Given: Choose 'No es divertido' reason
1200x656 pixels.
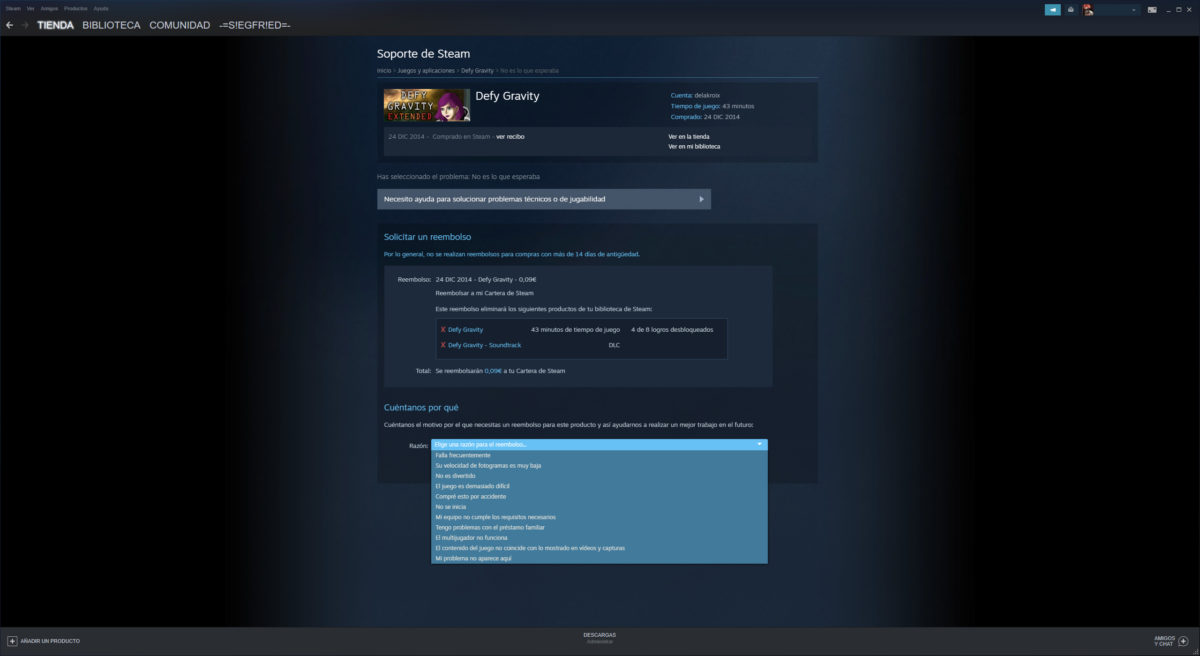Looking at the screenshot, I should [x=455, y=476].
